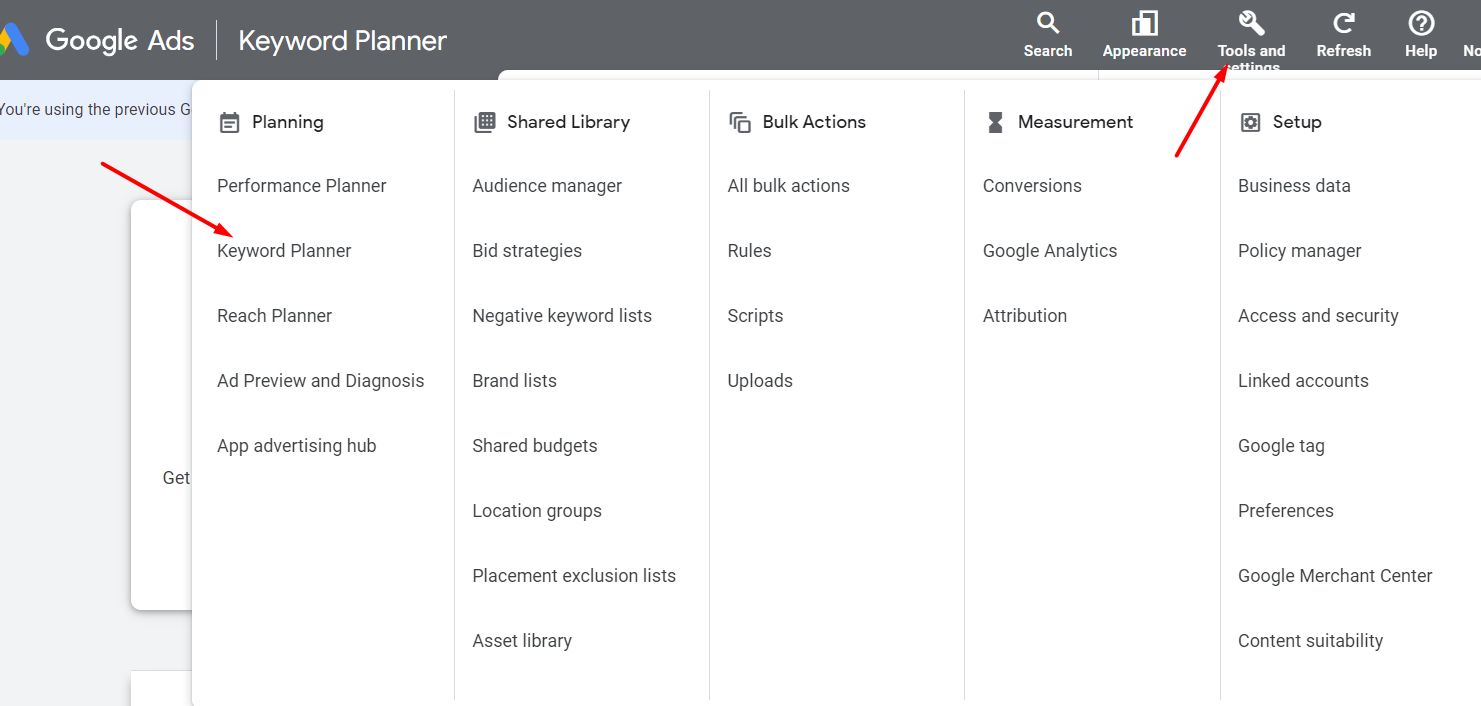Click the Refresh icon
This screenshot has width=1481, height=706.
[x=1344, y=23]
